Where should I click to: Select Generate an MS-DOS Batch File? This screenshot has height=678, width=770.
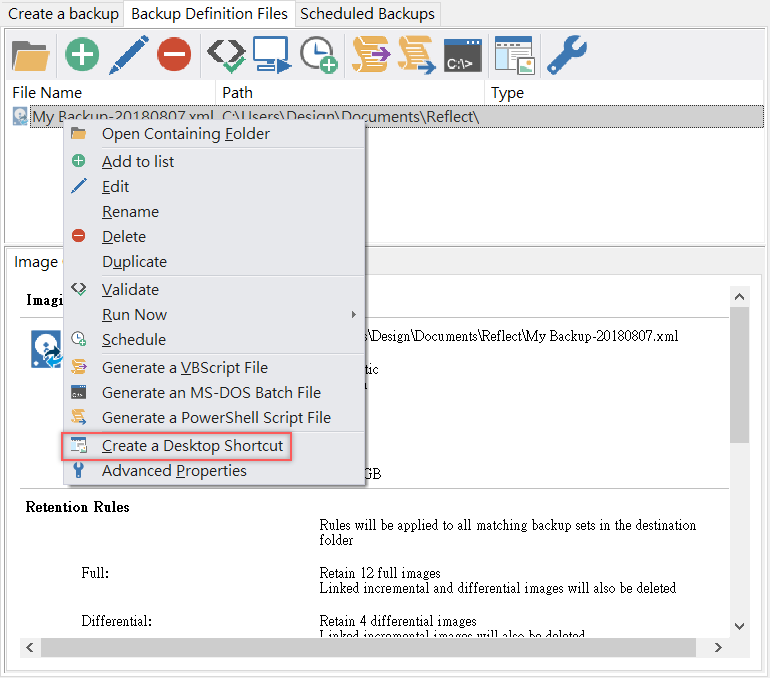[214, 393]
